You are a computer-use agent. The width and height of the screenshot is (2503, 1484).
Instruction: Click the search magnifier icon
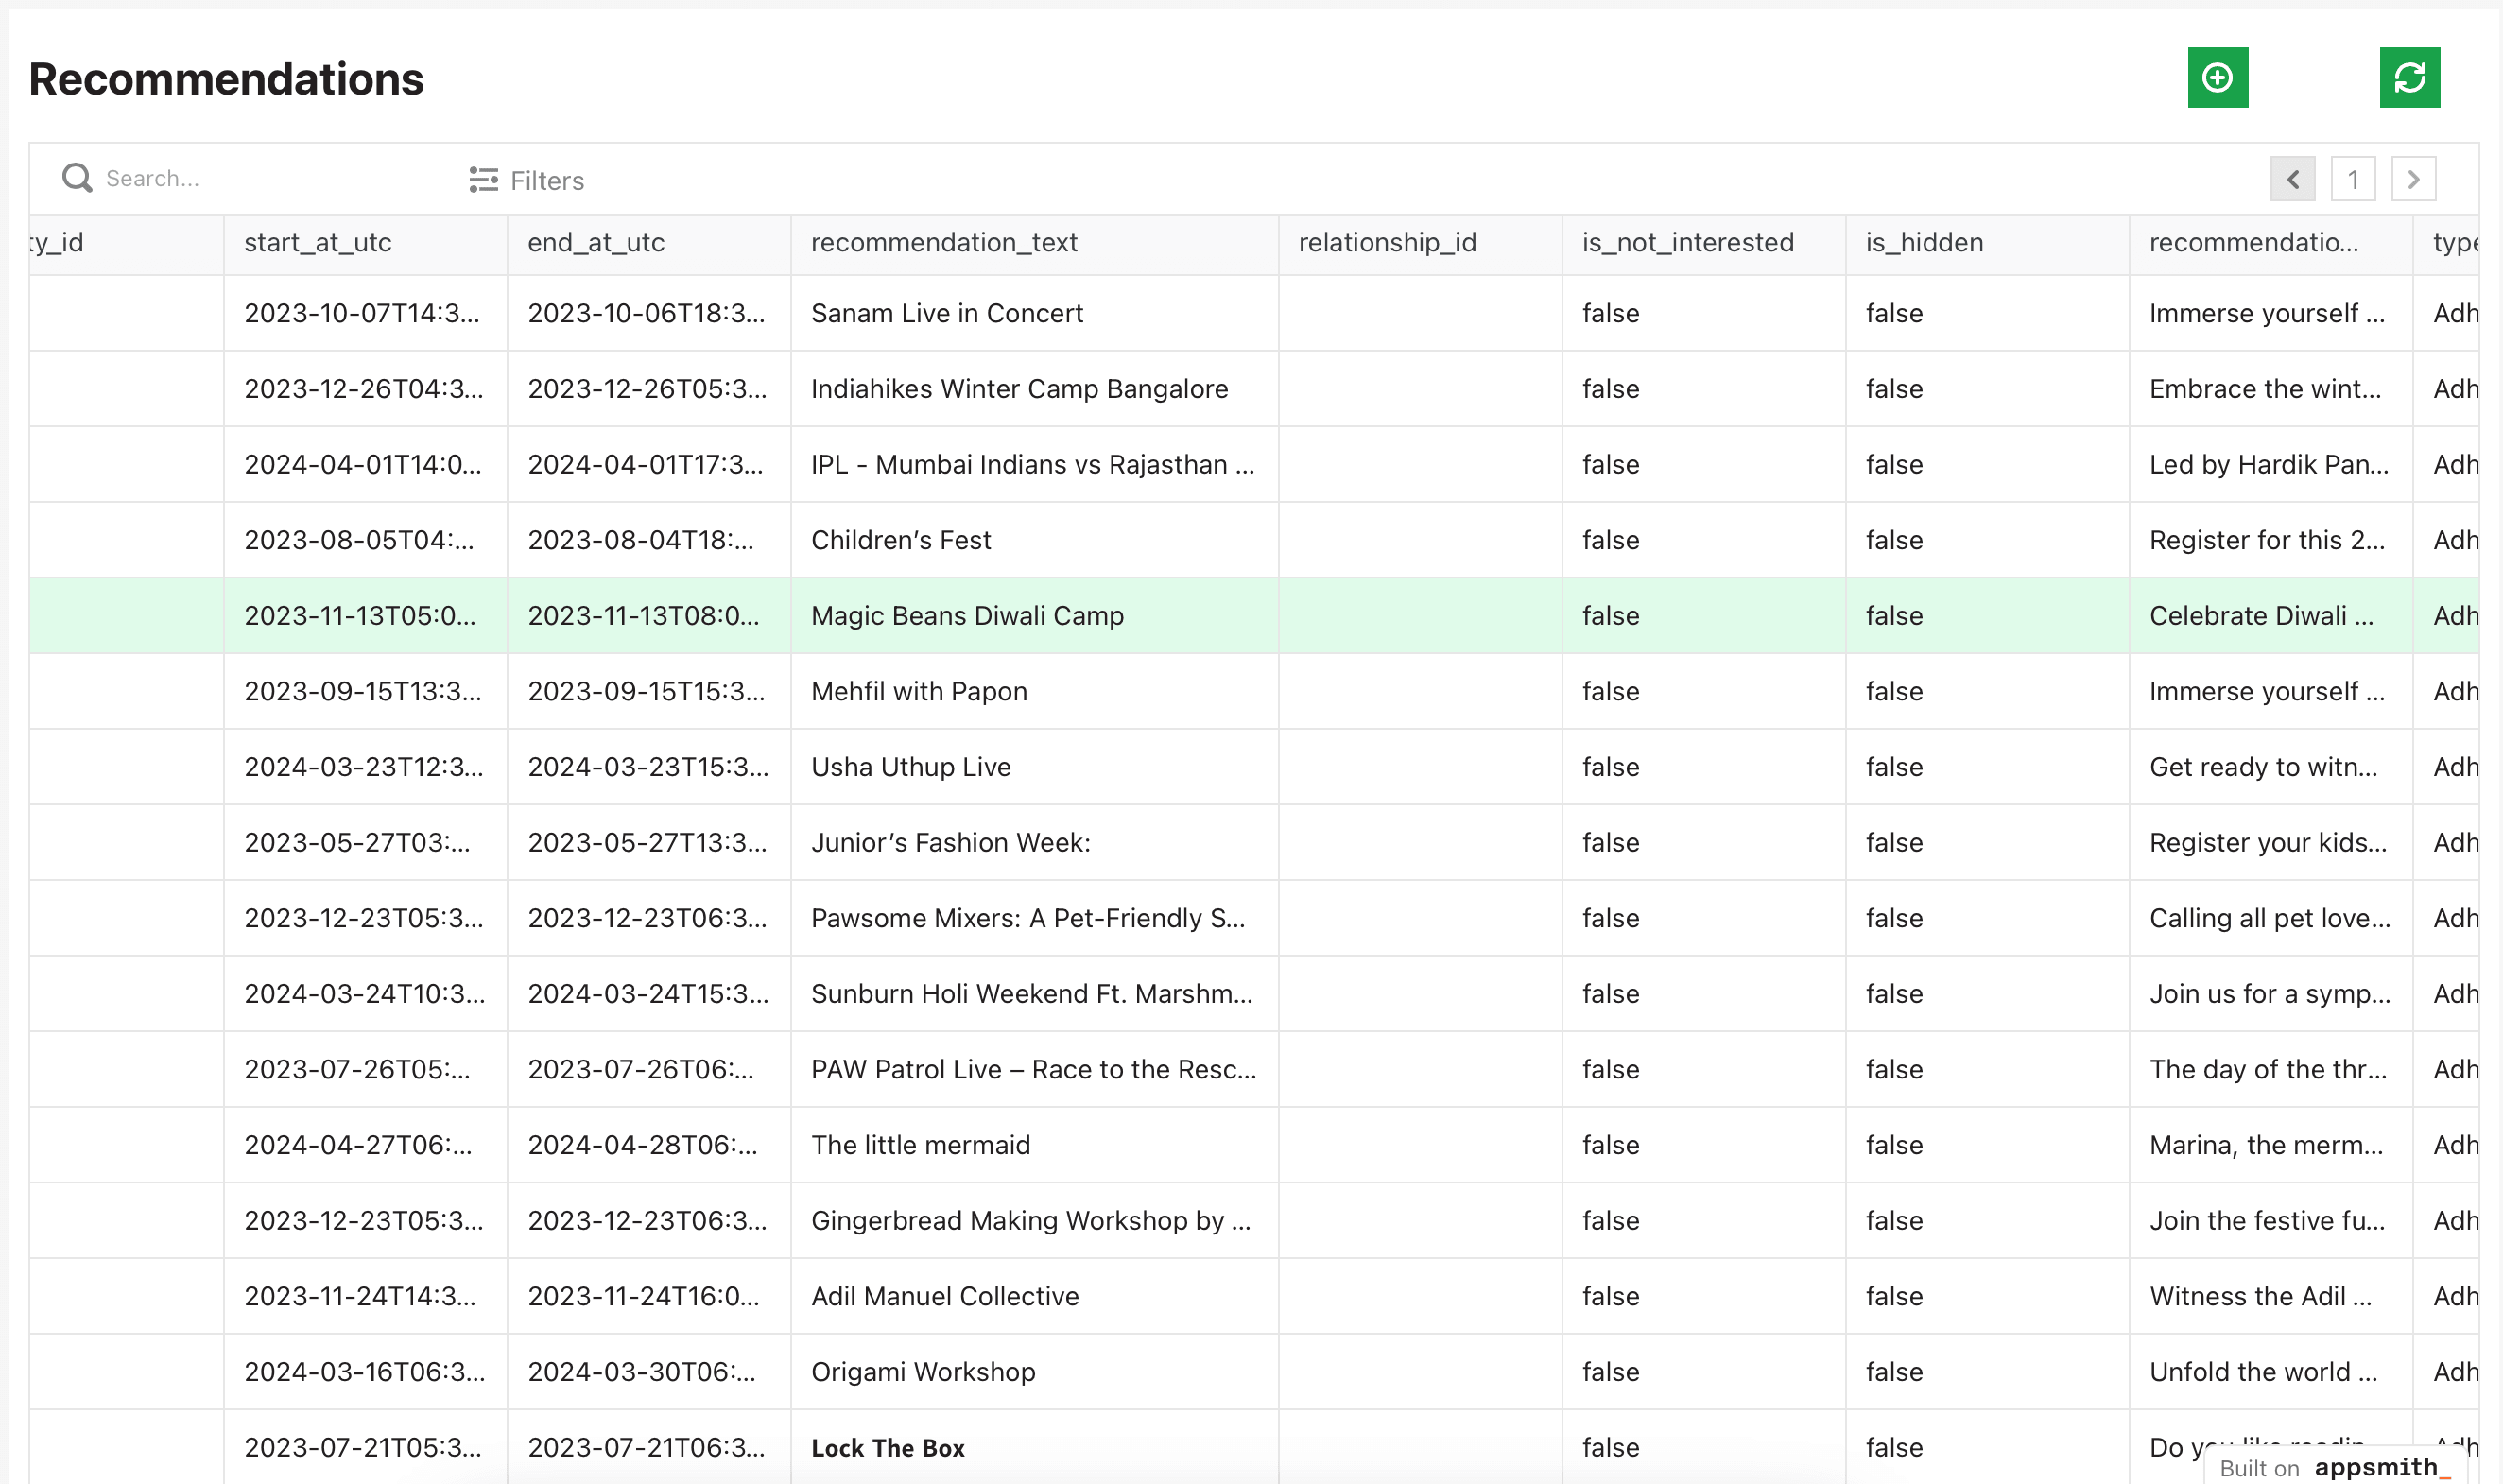click(x=77, y=177)
